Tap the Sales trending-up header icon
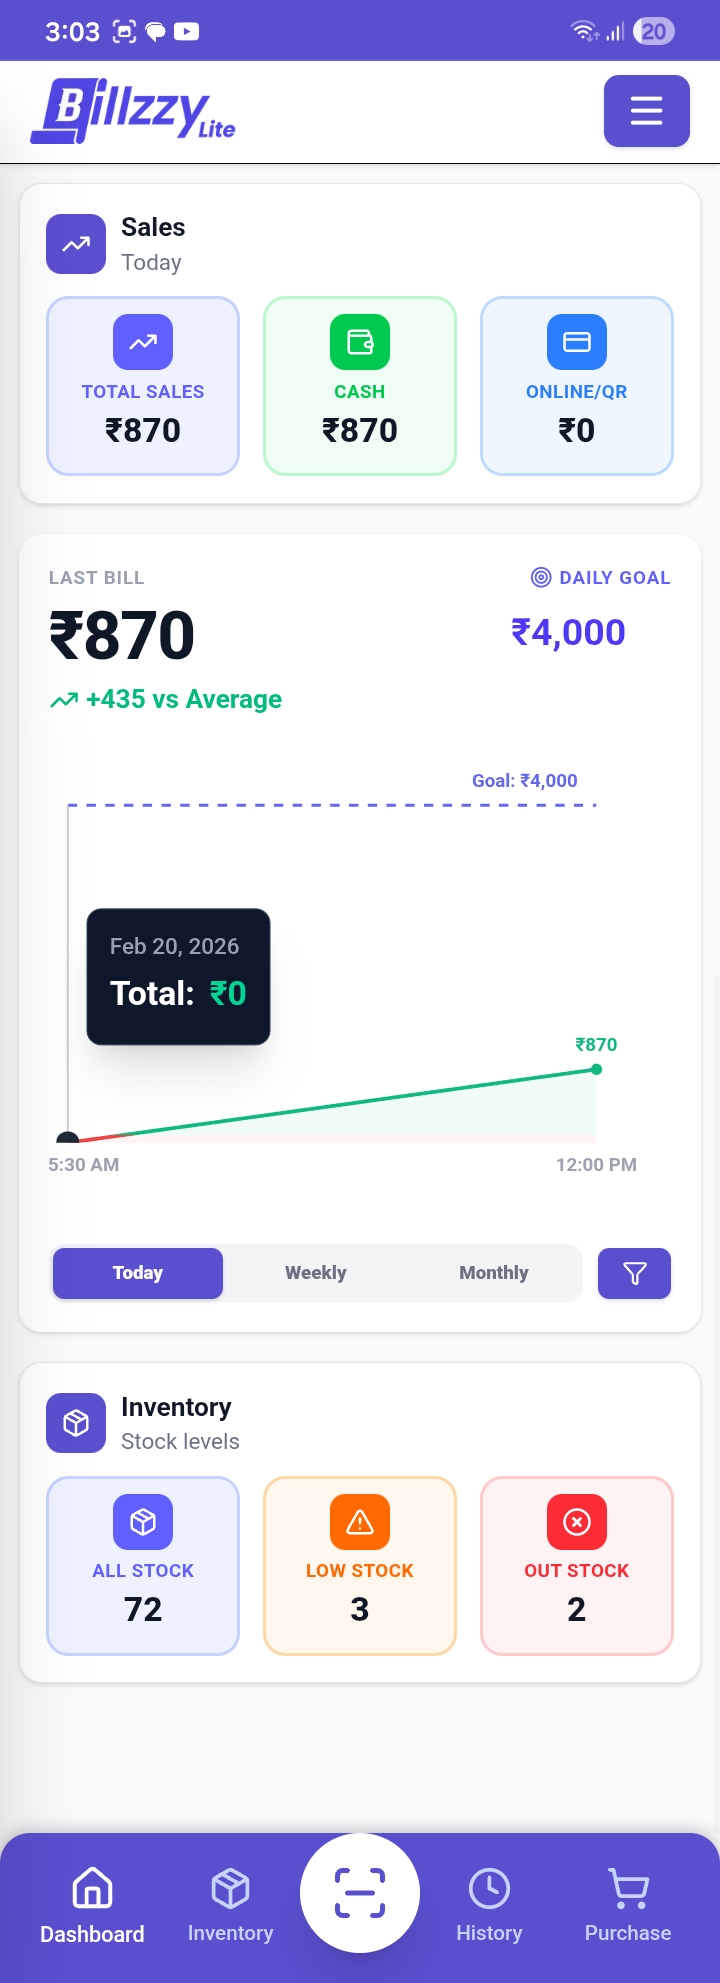The width and height of the screenshot is (720, 1983). point(76,244)
